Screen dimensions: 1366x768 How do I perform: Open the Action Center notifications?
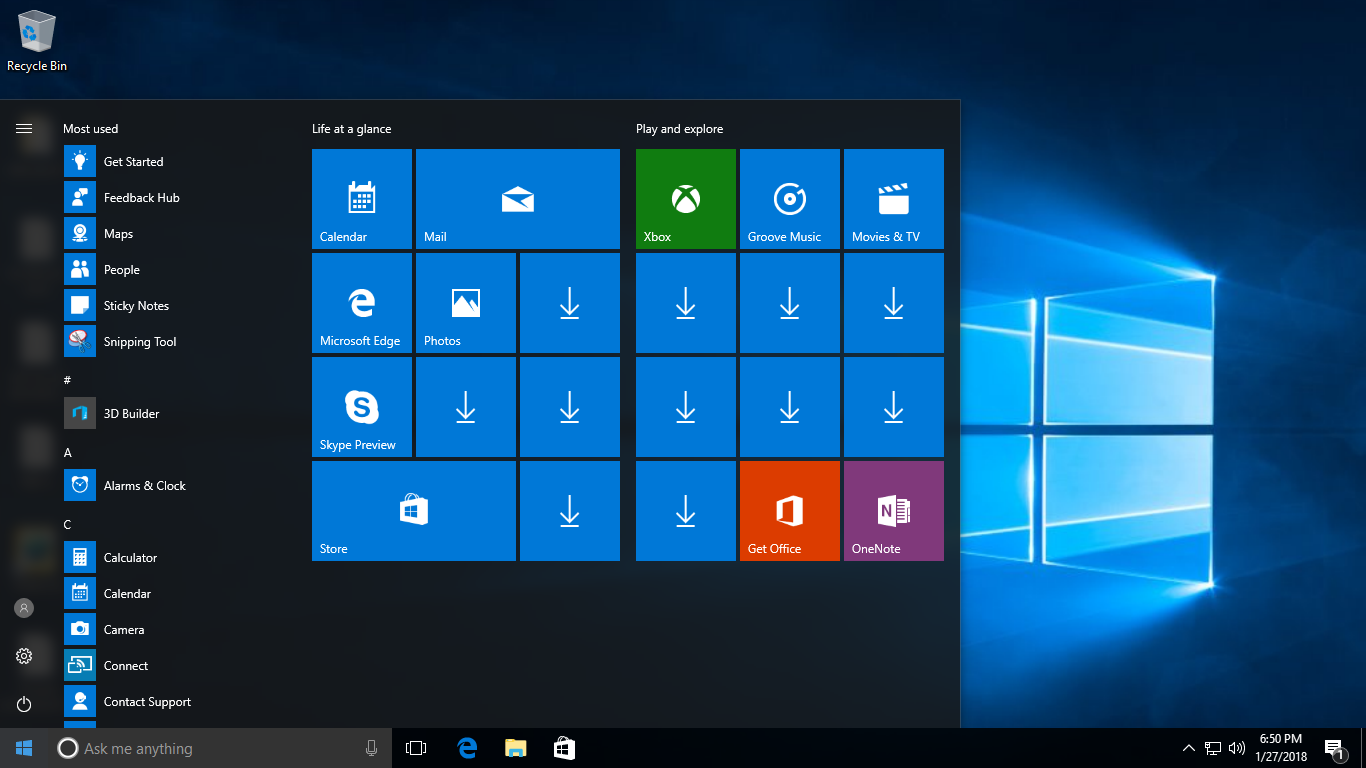pos(1334,748)
